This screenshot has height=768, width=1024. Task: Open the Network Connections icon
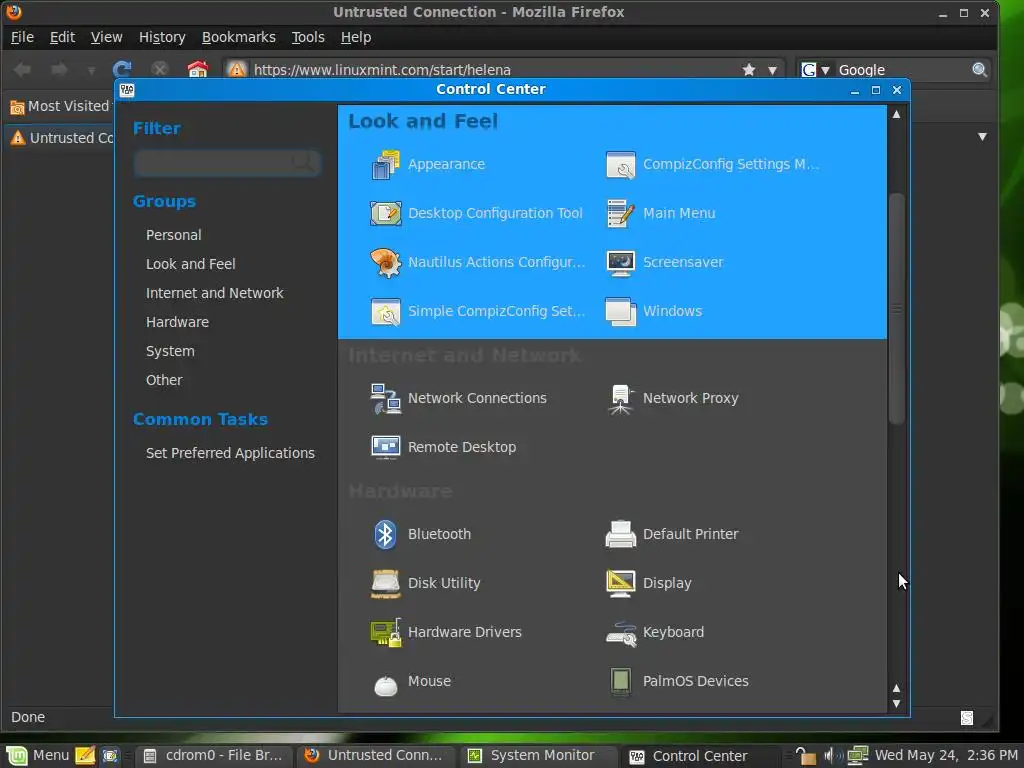(385, 398)
